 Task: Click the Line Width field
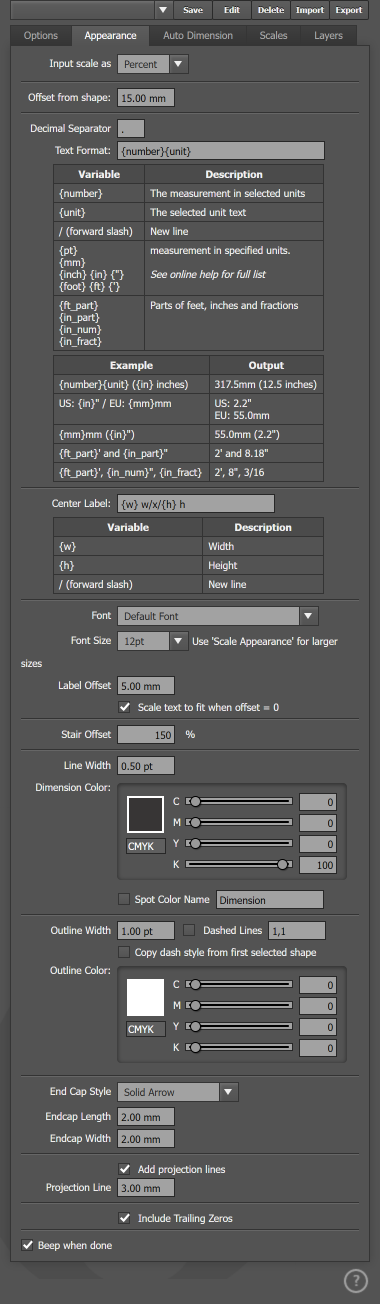146,765
